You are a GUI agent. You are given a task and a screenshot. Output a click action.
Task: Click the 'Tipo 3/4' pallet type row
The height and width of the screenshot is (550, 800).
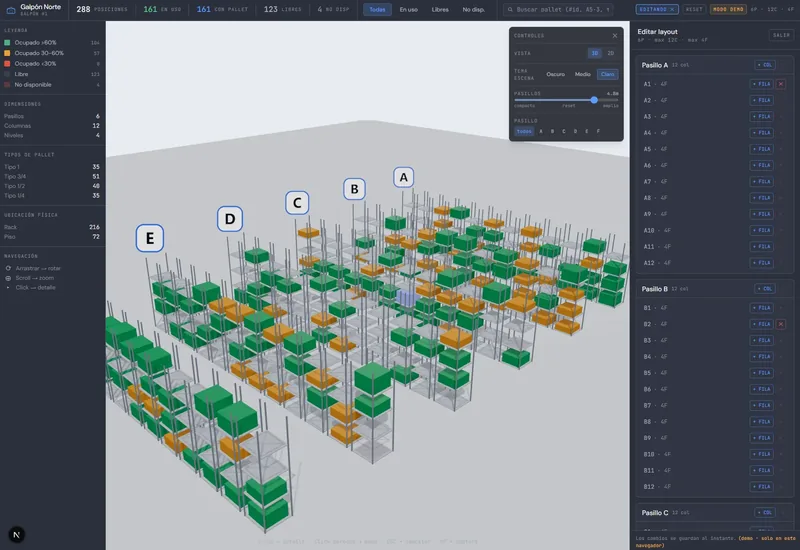52,177
